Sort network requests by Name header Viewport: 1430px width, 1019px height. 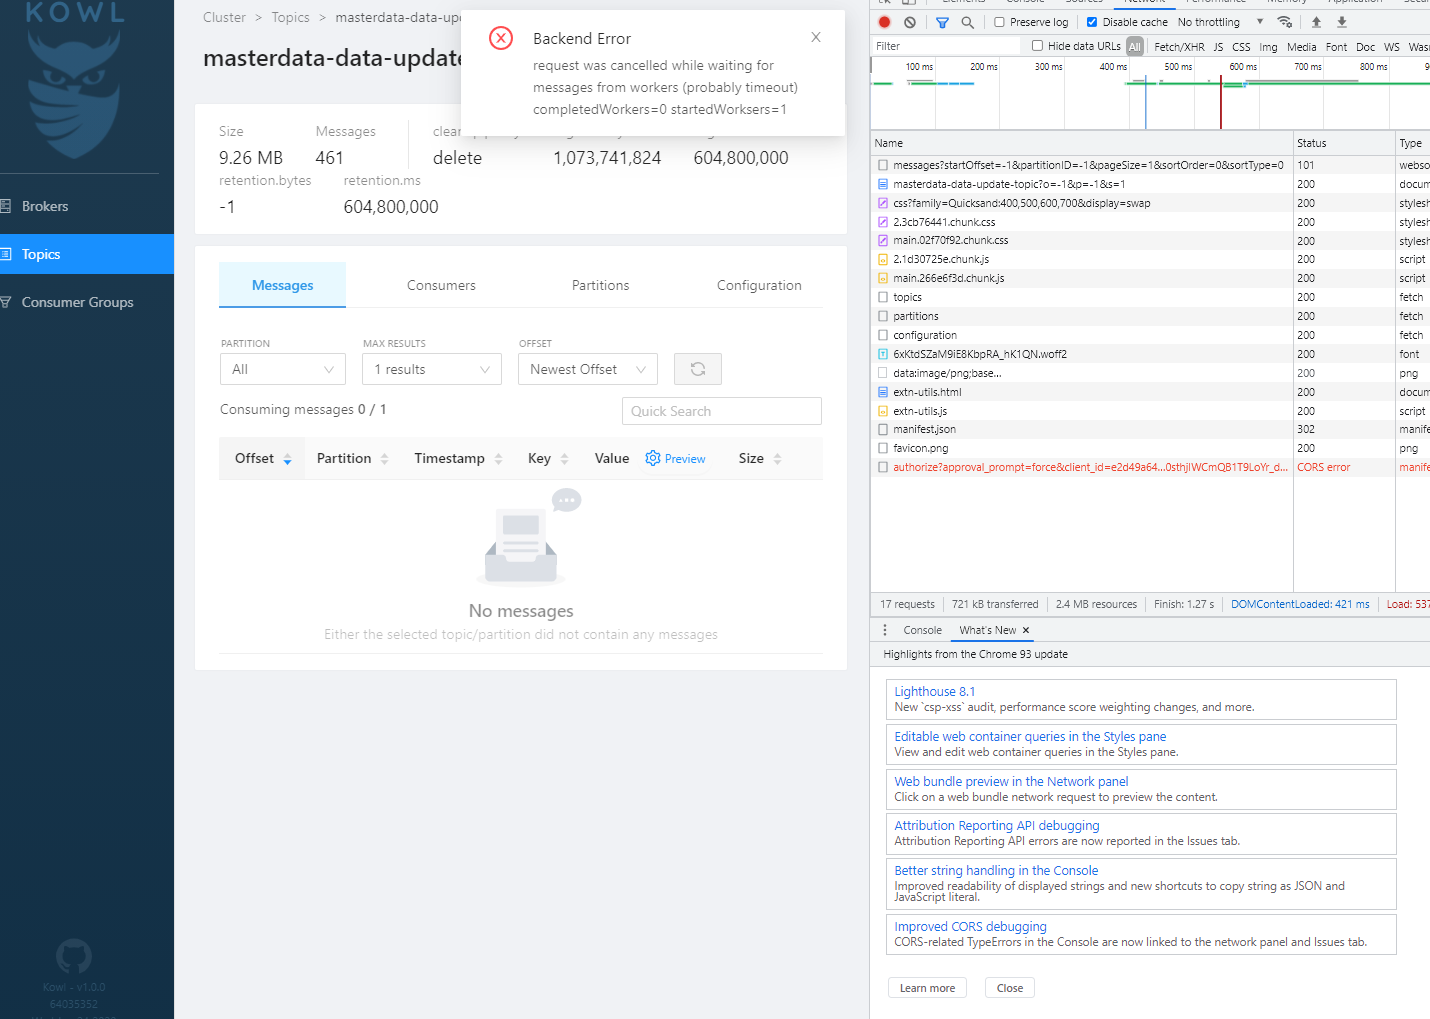click(x=1082, y=143)
